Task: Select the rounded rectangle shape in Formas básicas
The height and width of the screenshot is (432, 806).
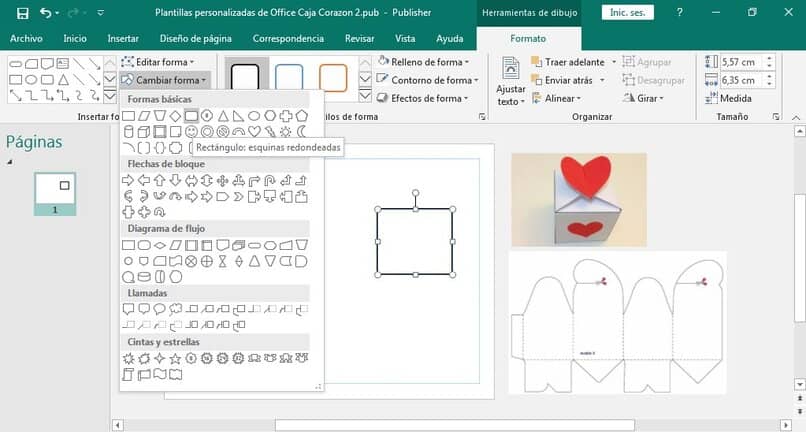Action: coord(191,116)
